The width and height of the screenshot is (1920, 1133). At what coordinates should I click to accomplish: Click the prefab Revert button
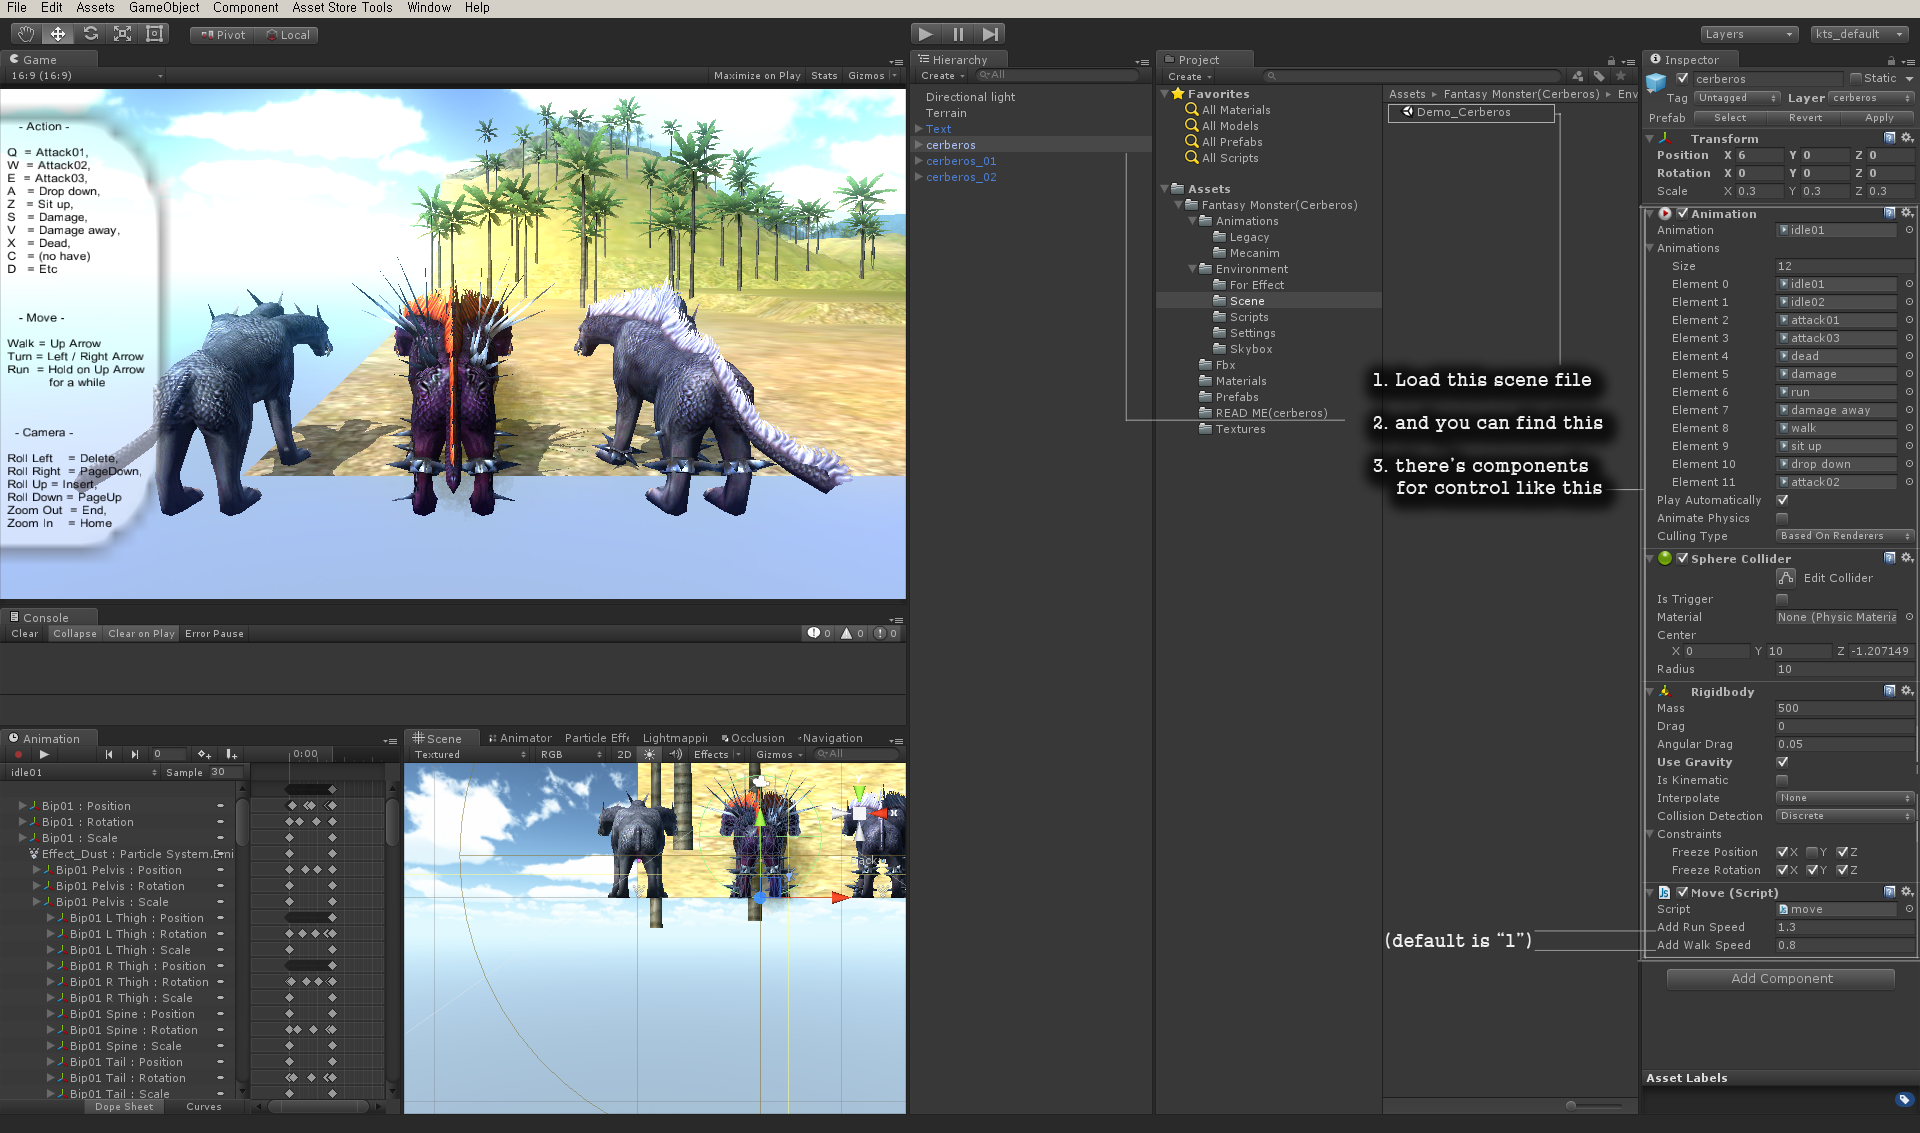1805,118
